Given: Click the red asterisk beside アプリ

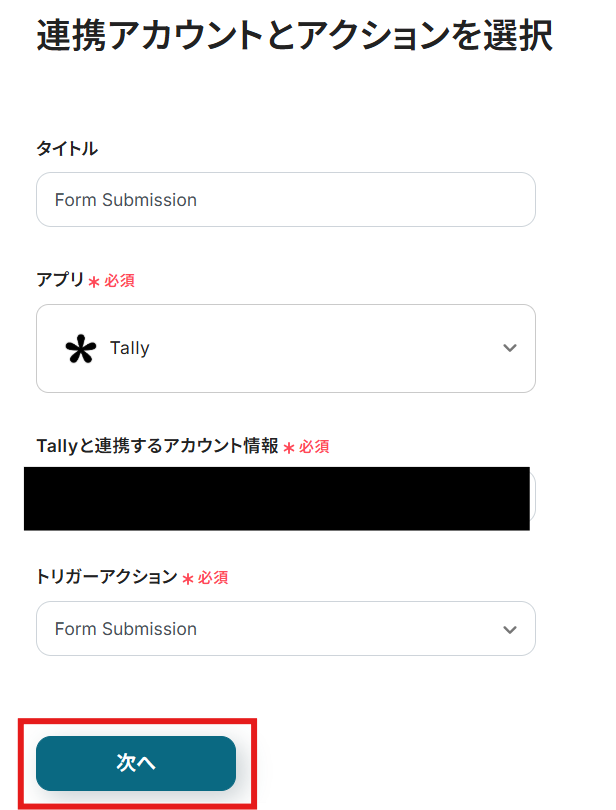Looking at the screenshot, I should (94, 282).
